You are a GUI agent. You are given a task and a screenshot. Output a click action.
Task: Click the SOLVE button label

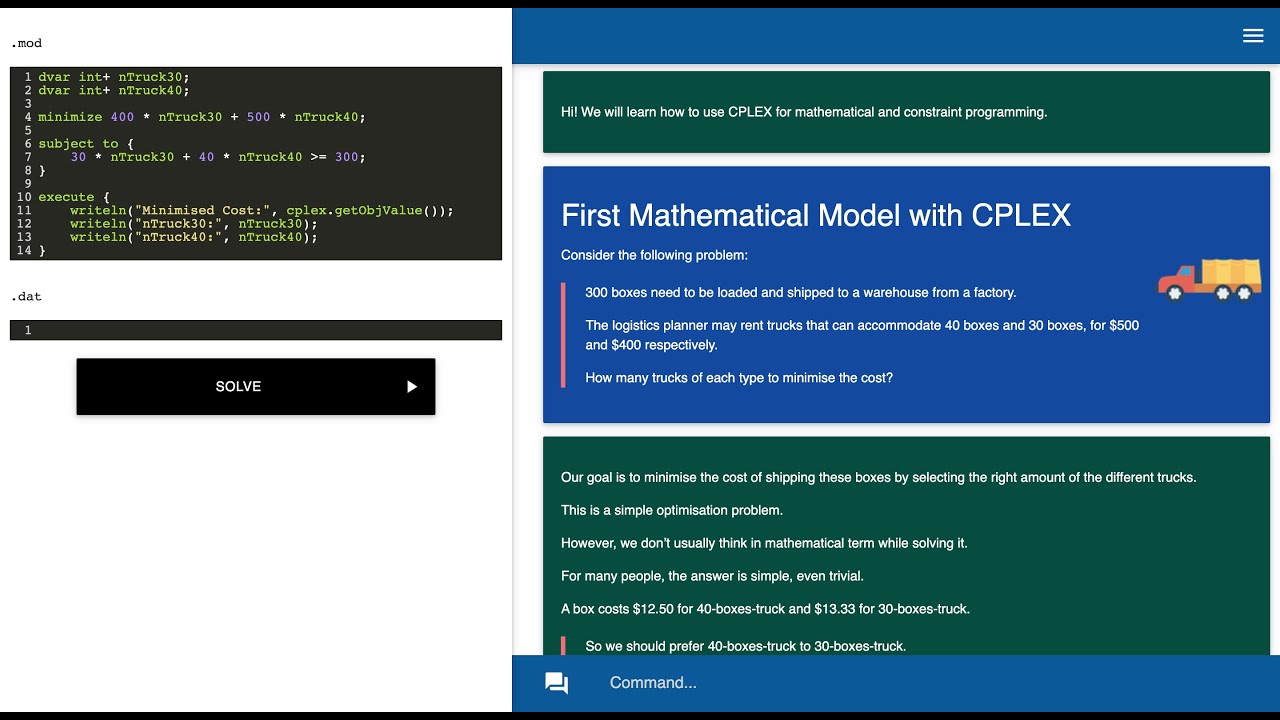238,387
